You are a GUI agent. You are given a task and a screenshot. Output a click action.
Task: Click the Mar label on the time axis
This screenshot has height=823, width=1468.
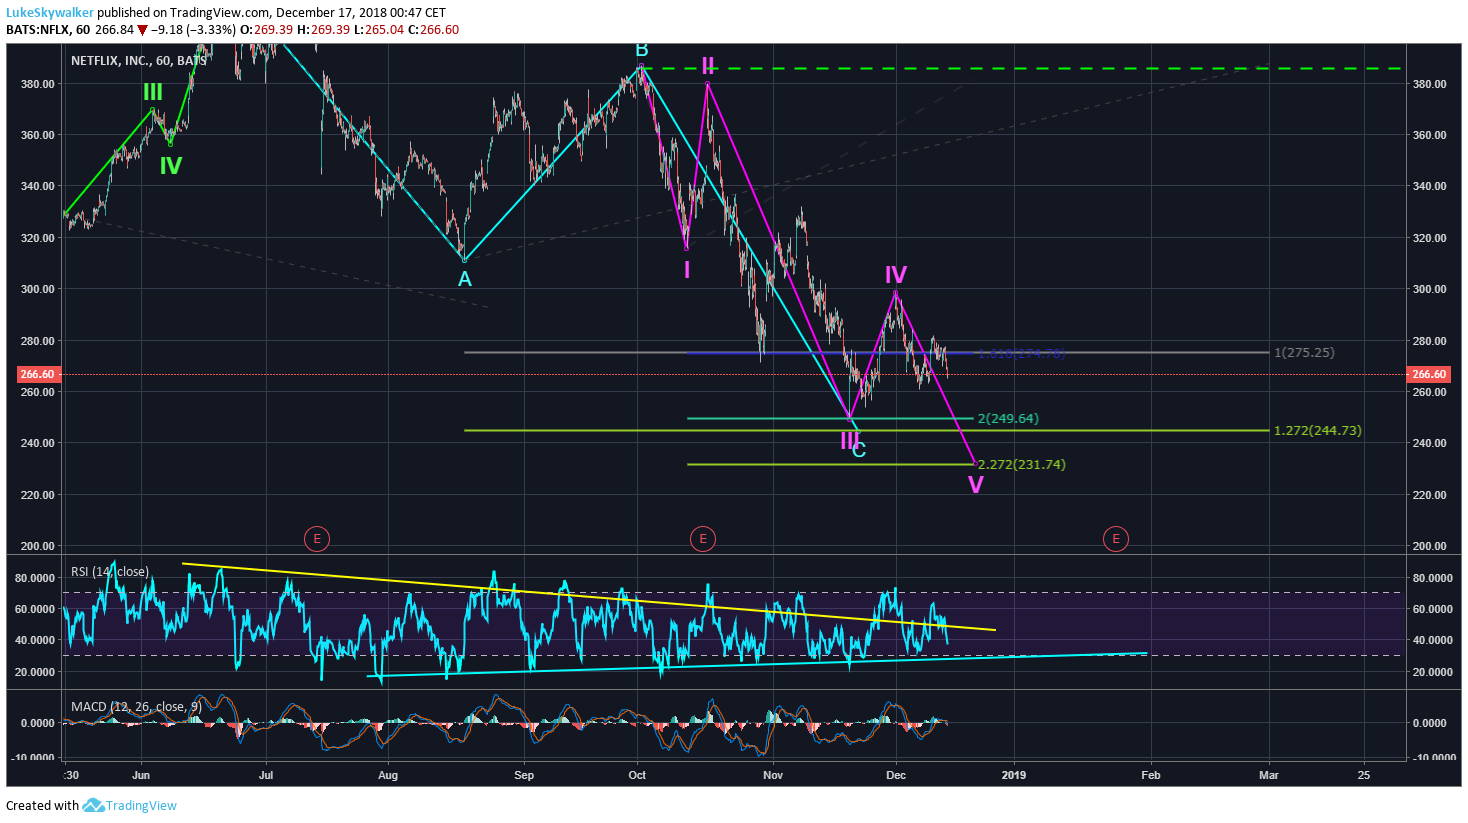pyautogui.click(x=1269, y=775)
